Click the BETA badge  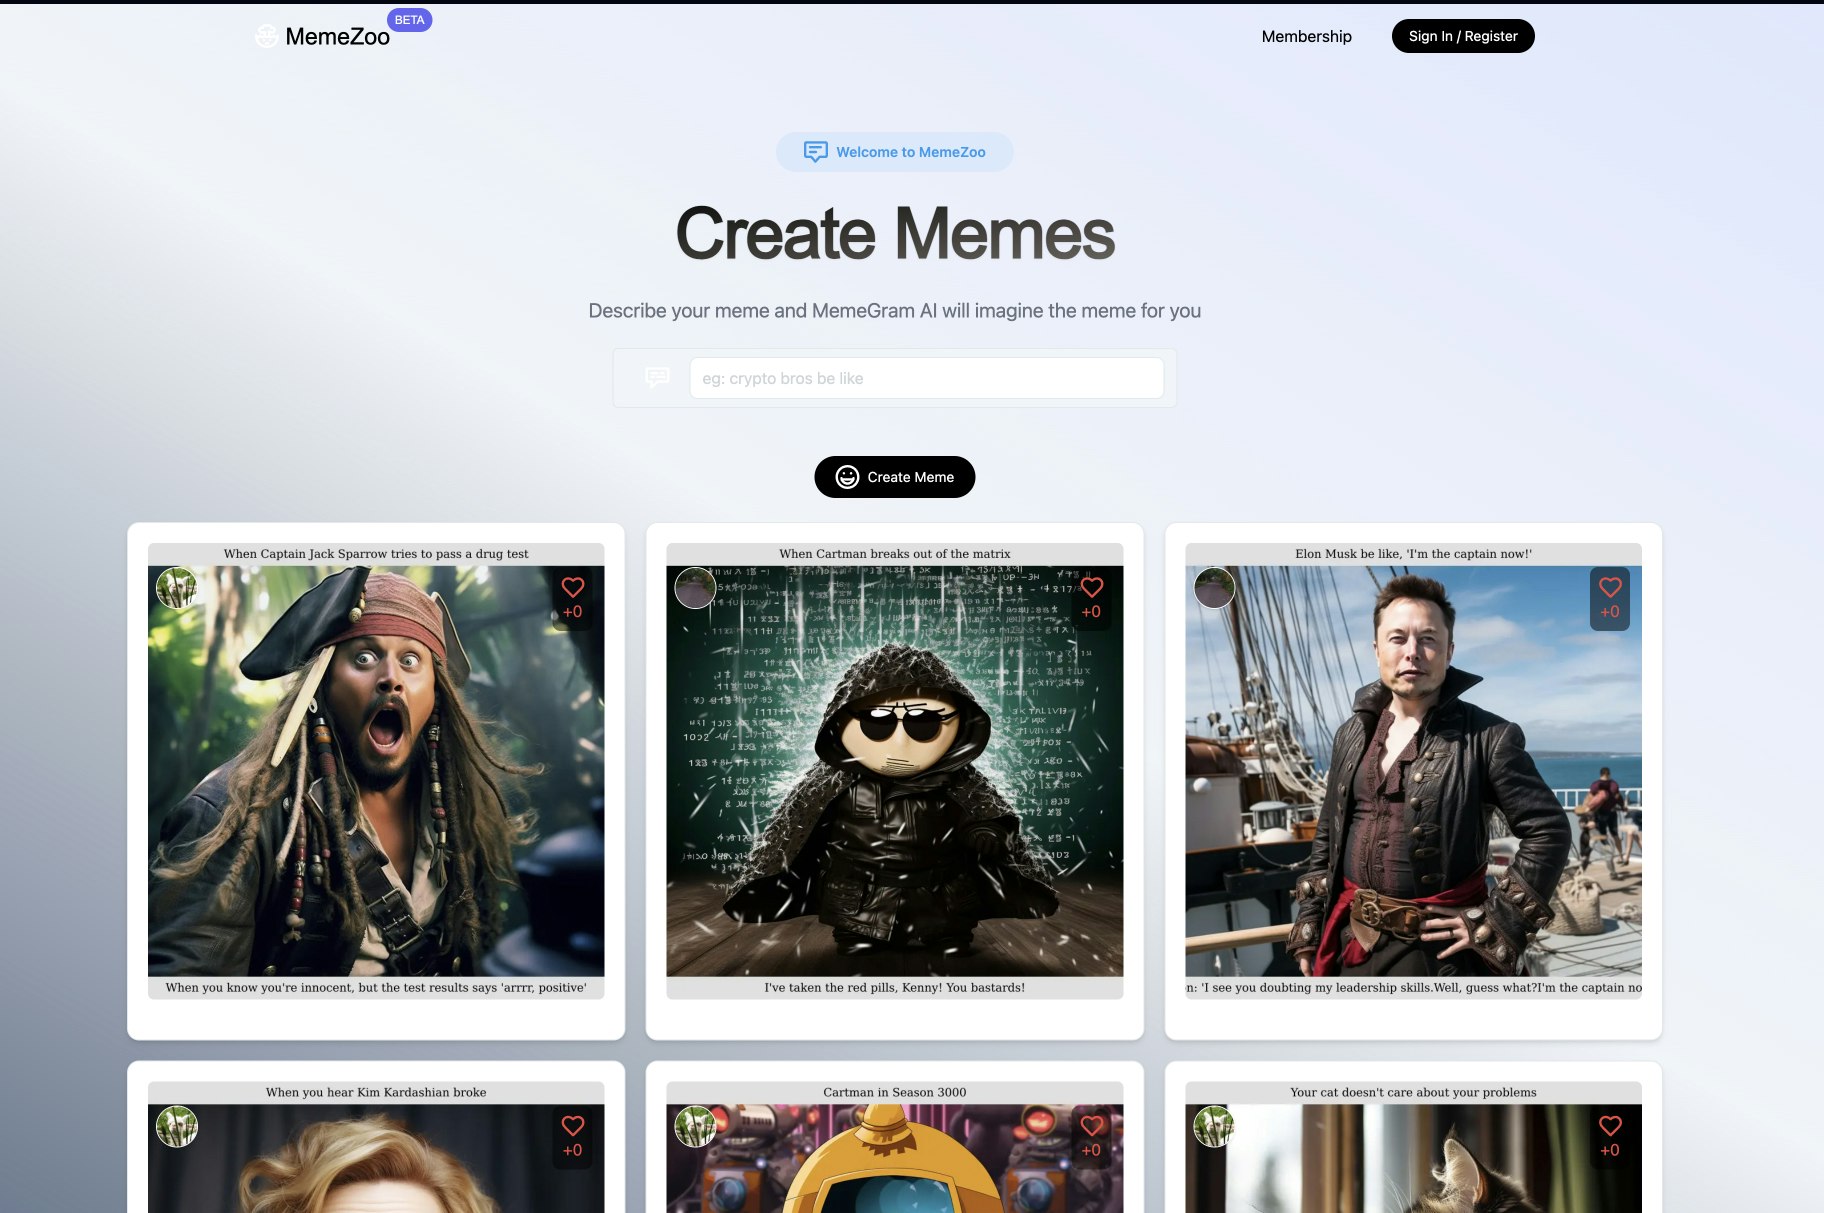tap(409, 20)
